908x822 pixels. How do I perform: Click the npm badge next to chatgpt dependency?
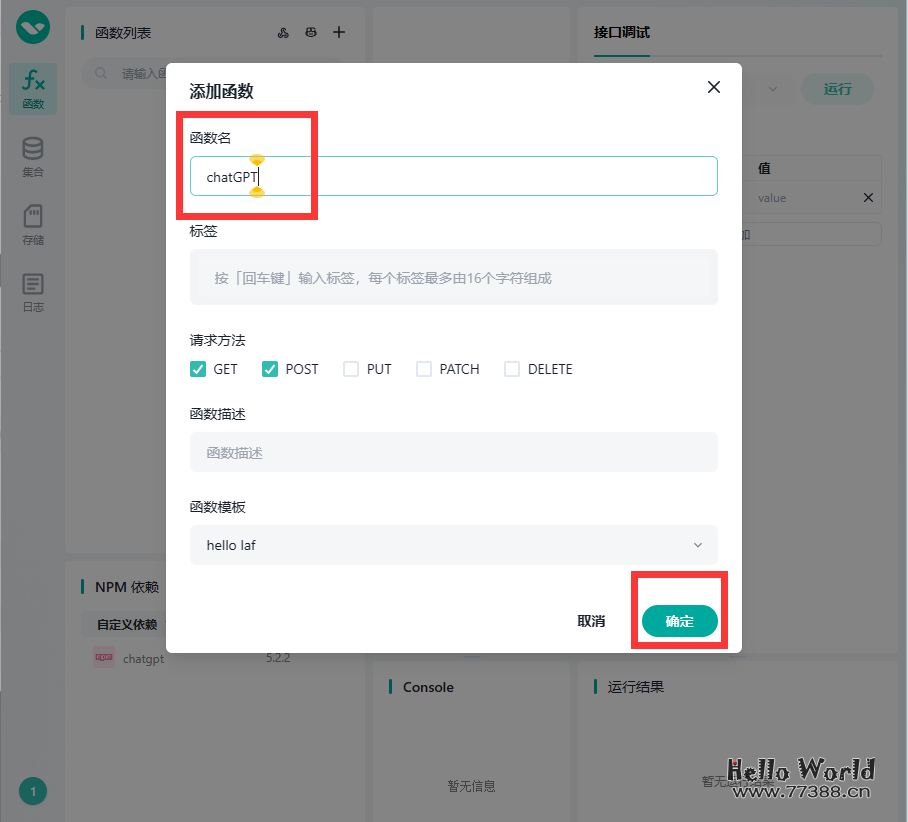point(104,658)
